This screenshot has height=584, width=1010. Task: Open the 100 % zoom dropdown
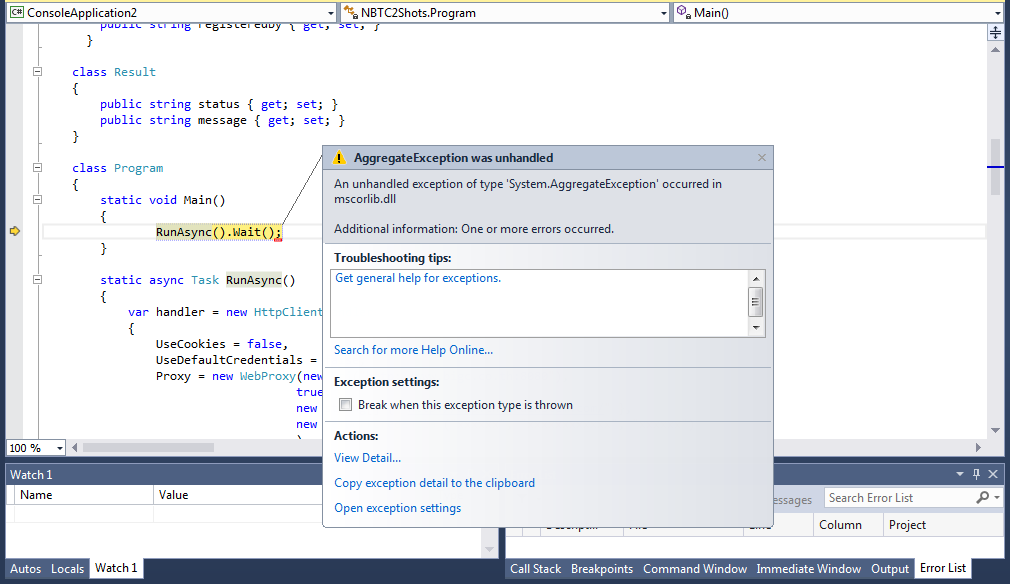60,447
